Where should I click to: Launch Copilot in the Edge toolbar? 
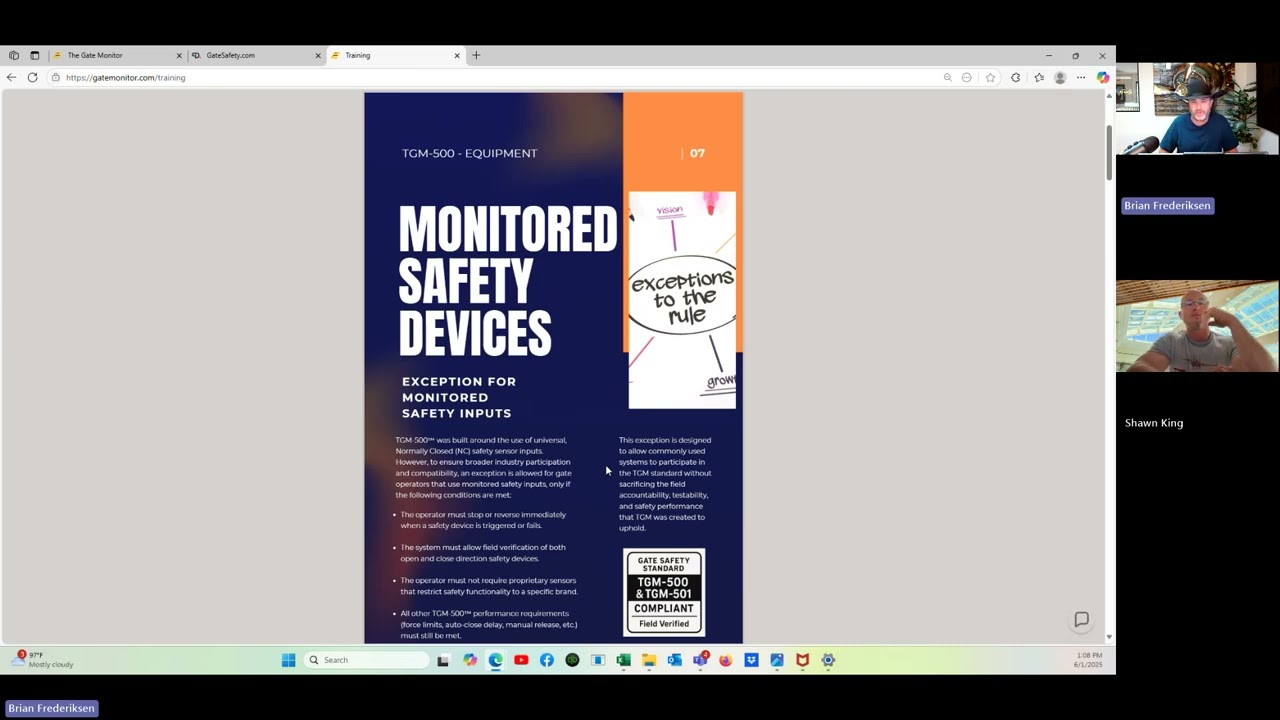pyautogui.click(x=1102, y=77)
